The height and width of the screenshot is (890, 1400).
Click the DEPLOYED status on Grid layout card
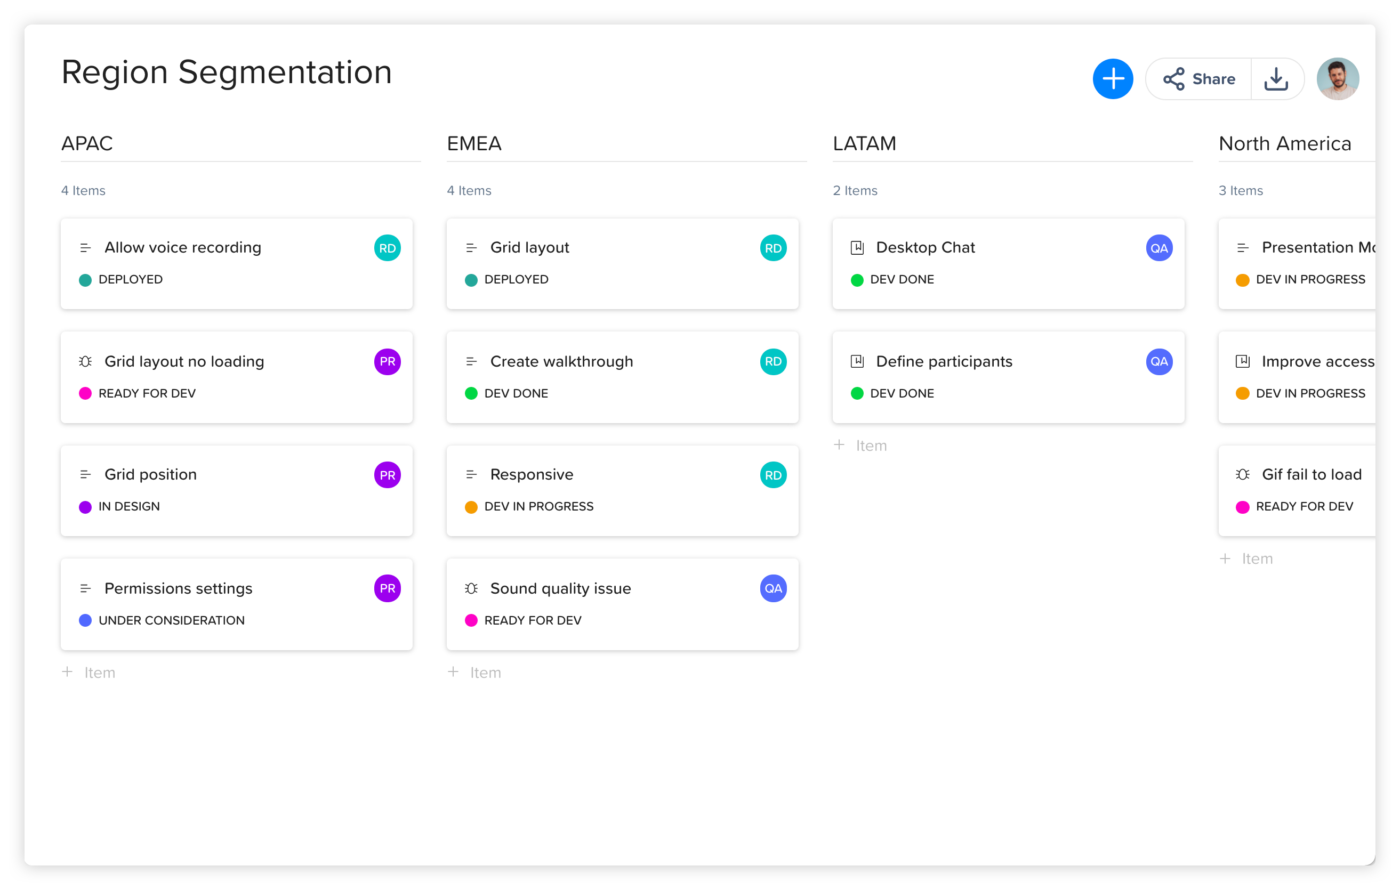515,280
